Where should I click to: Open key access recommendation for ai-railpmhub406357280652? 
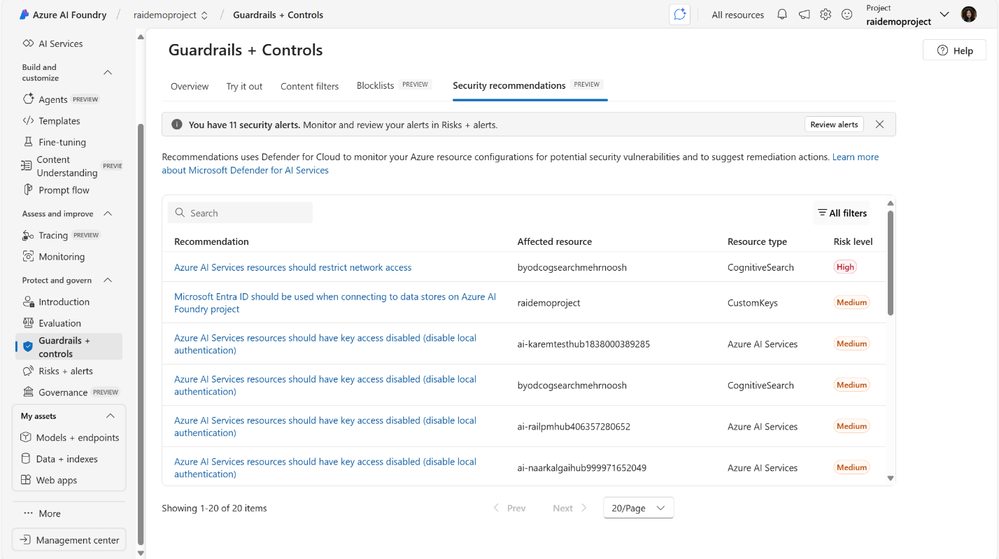pyautogui.click(x=325, y=426)
